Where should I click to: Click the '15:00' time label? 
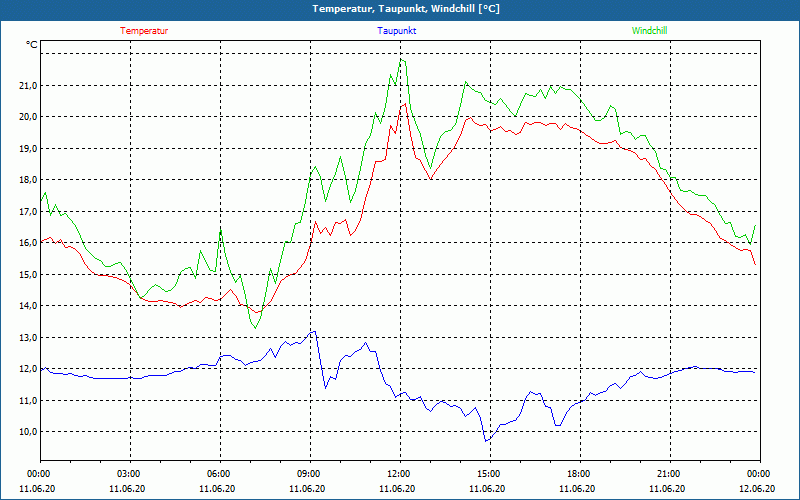pyautogui.click(x=490, y=474)
